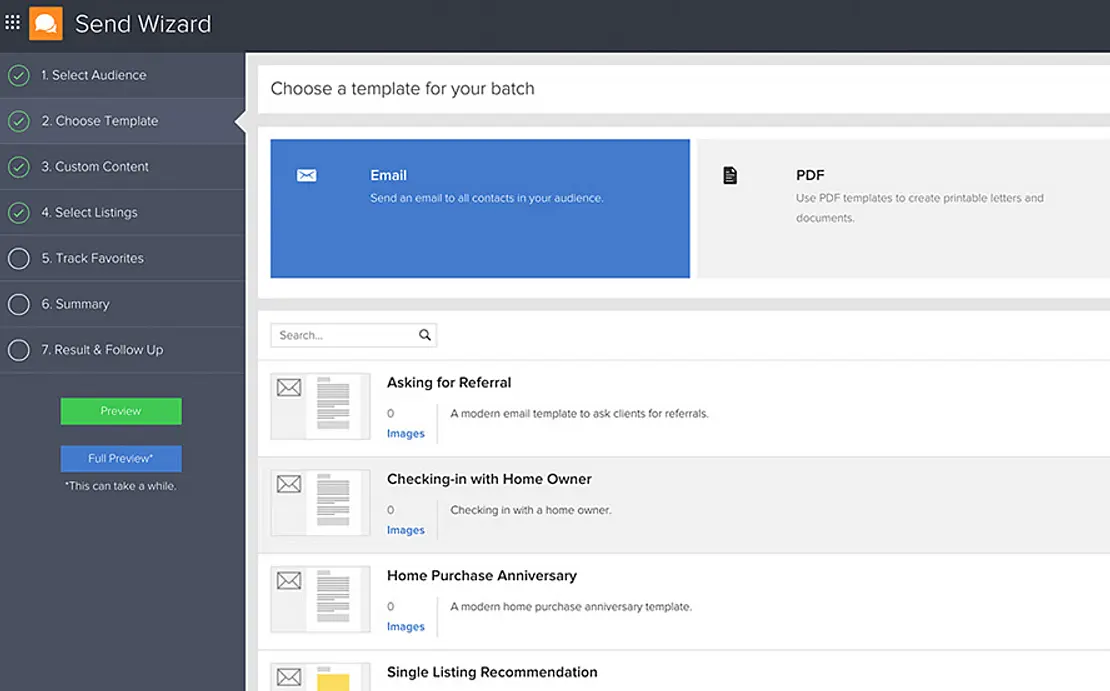Select the Checking-in with Home Owner thumbnail
This screenshot has height=691, width=1110.
(320, 503)
